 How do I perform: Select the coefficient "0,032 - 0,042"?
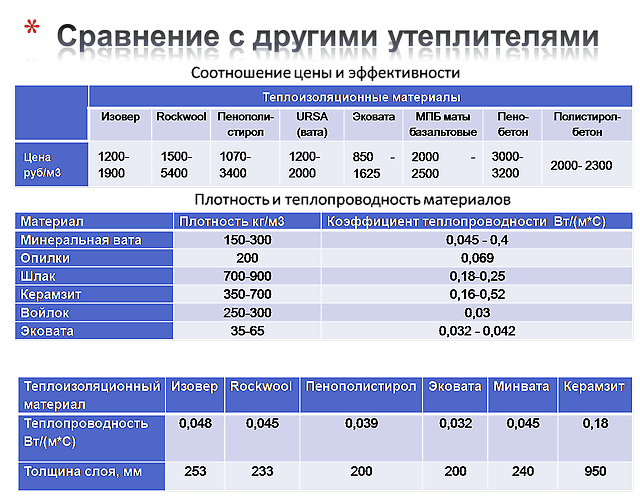point(477,331)
